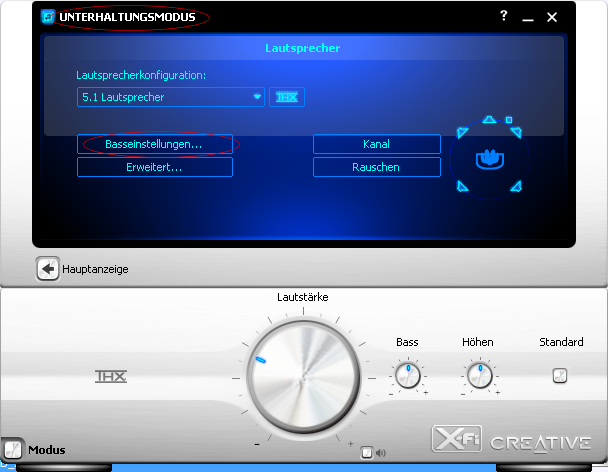Select the center speaker in diagram
This screenshot has height=472, width=608.
[x=489, y=119]
